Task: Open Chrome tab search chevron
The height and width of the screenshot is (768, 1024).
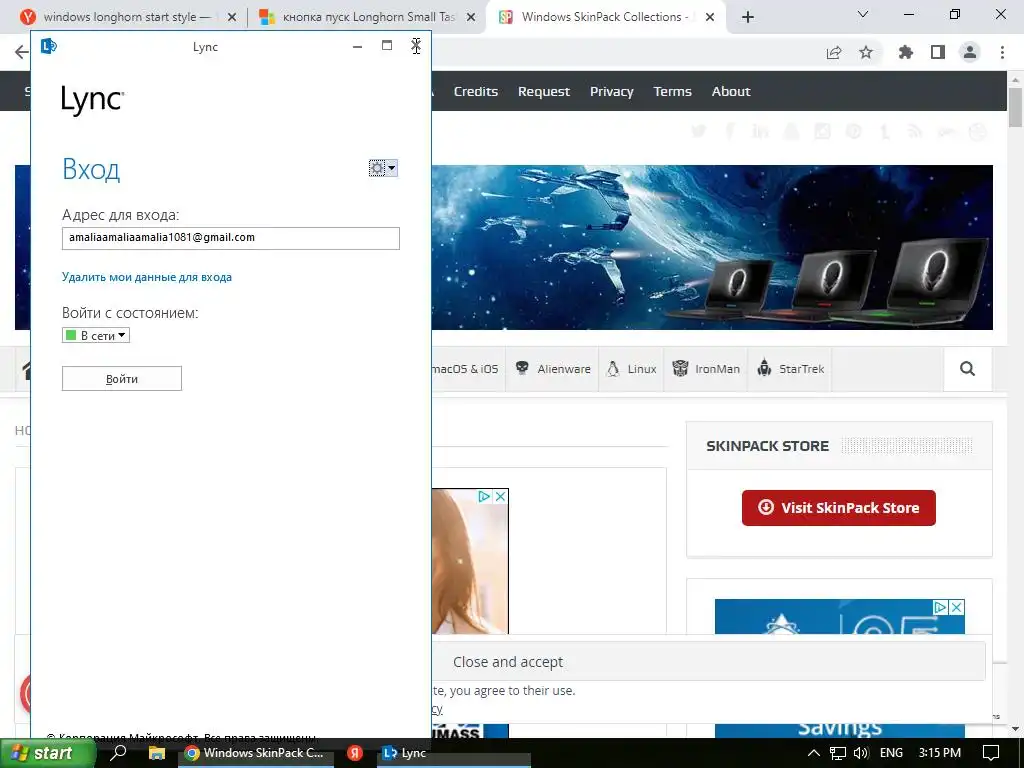Action: tap(863, 14)
